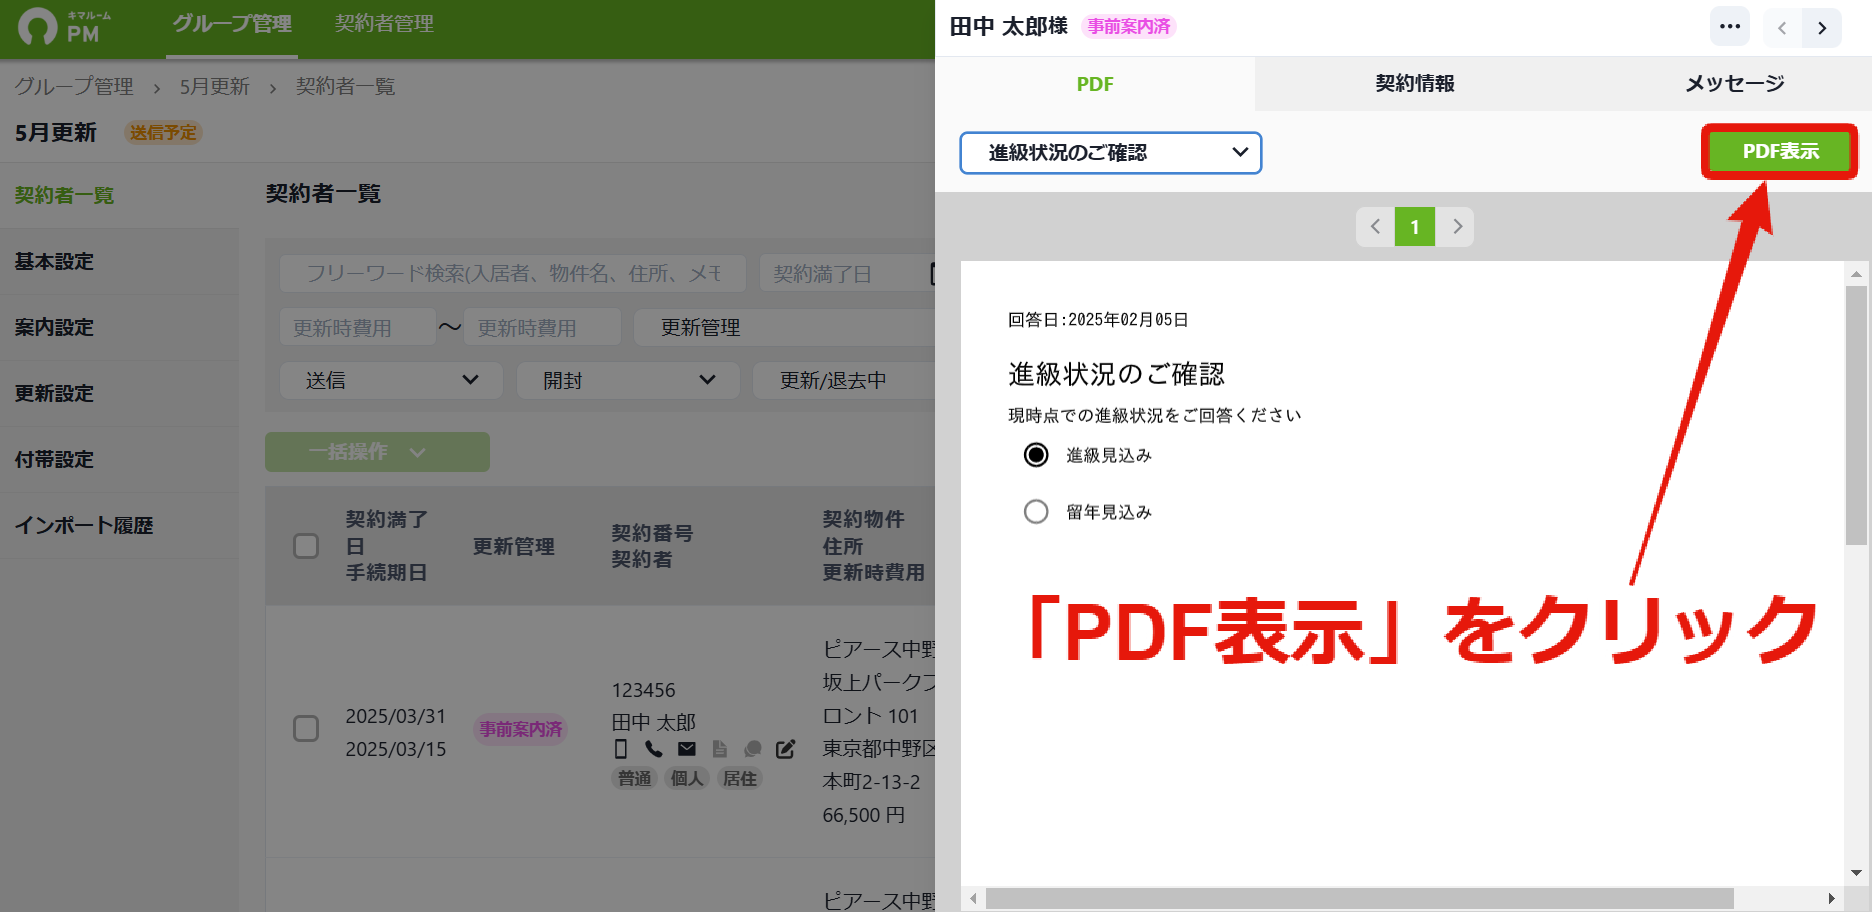Click 契約者一覧 breadcrumb link
1872x912 pixels.
346,87
